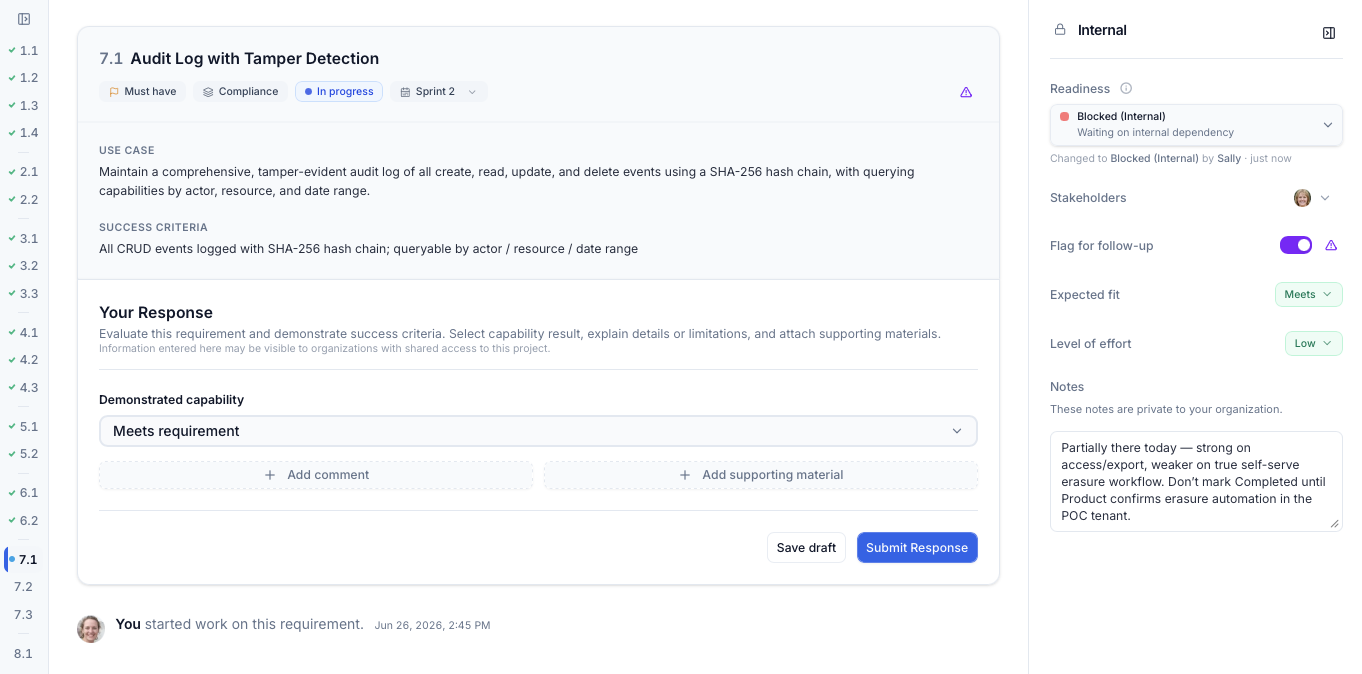This screenshot has width=1362, height=674.
Task: Open the Demonstrated capability dropdown
Action: [538, 431]
